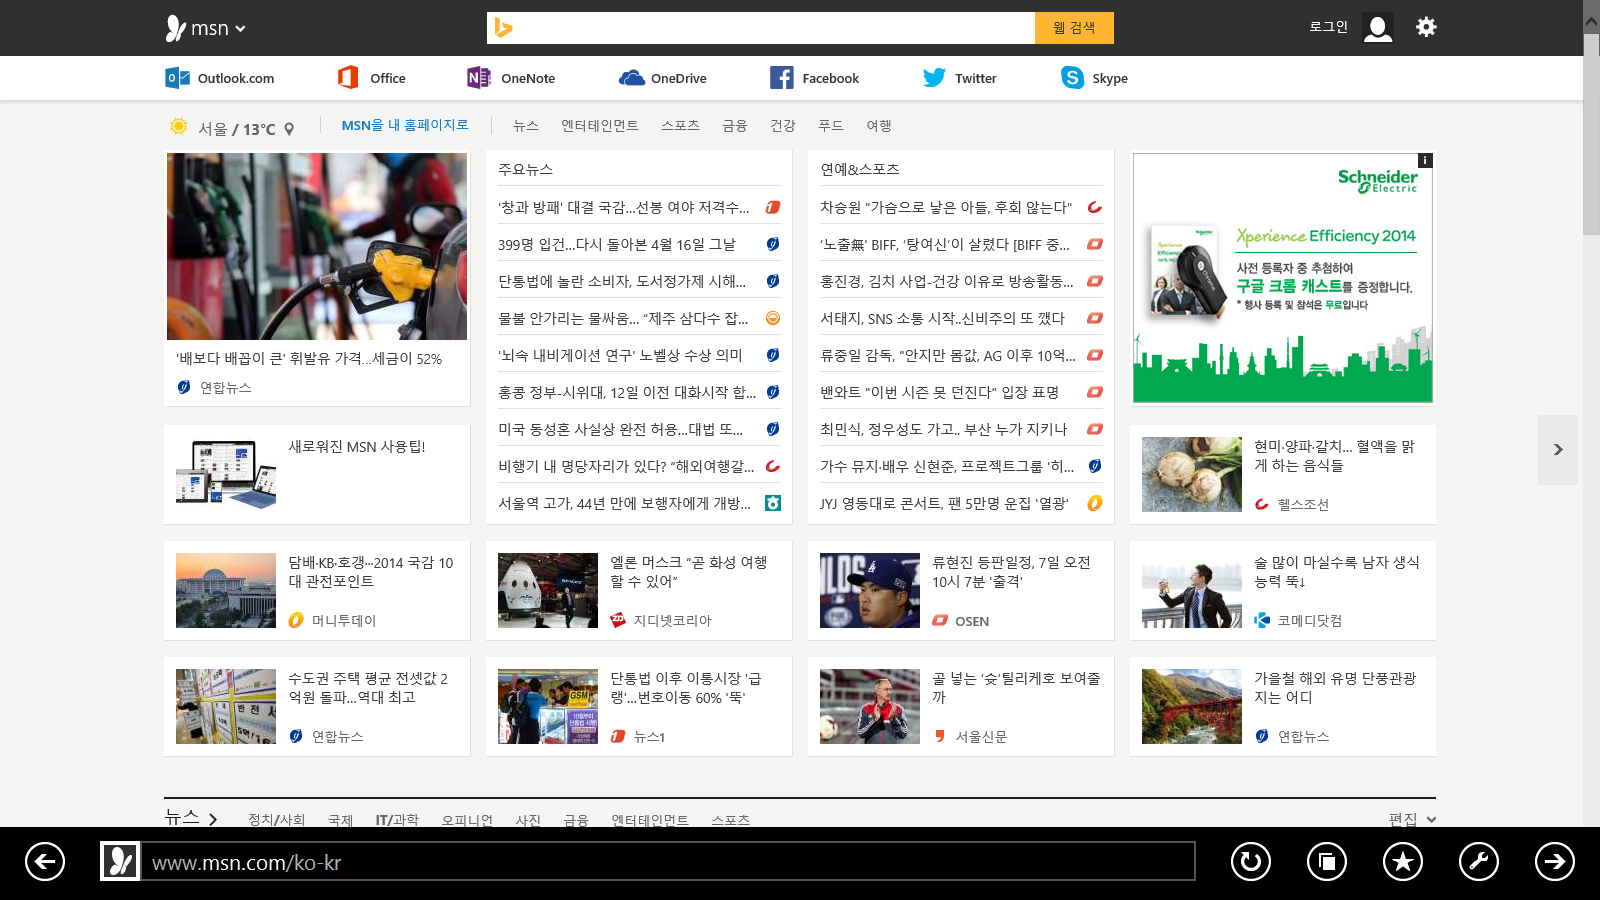Open '수도권 주택 평균 전셋값' article
This screenshot has height=900, width=1600.
pos(368,688)
